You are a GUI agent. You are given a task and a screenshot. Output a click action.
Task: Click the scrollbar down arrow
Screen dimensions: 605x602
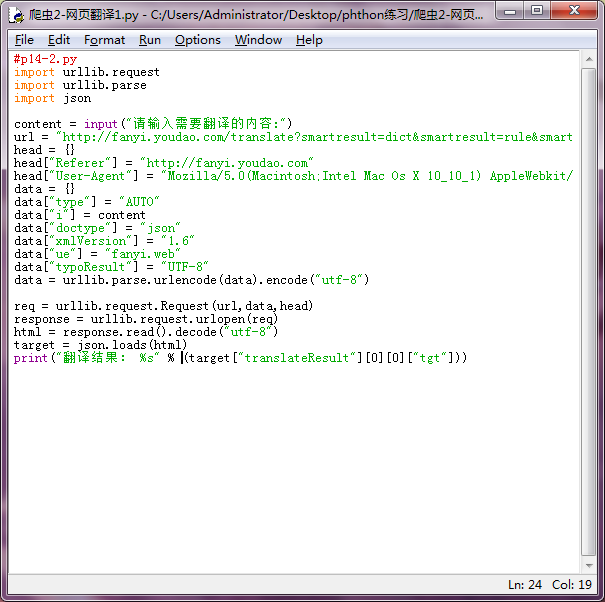(x=589, y=566)
